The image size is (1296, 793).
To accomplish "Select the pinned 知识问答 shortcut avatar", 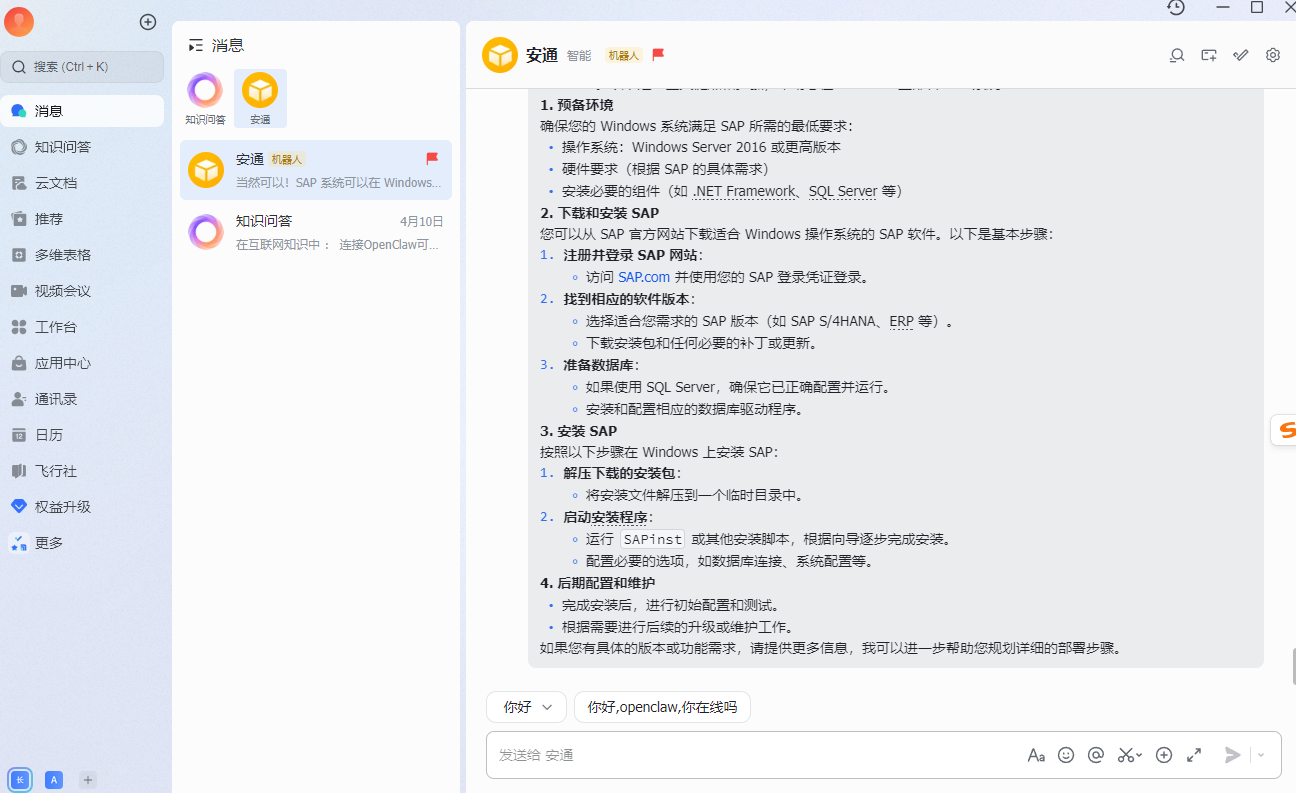I will pyautogui.click(x=205, y=98).
